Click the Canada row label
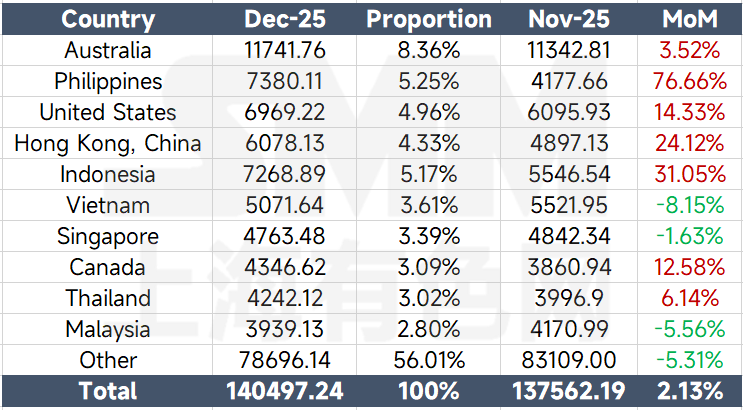The height and width of the screenshot is (410, 743). pyautogui.click(x=108, y=267)
